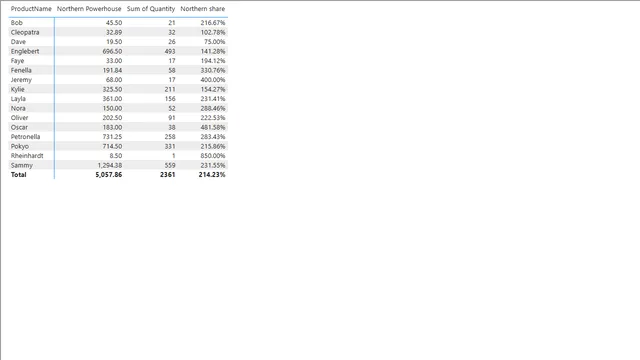The width and height of the screenshot is (640, 360).
Task: Select the Fenella product name cell
Action: (21, 70)
